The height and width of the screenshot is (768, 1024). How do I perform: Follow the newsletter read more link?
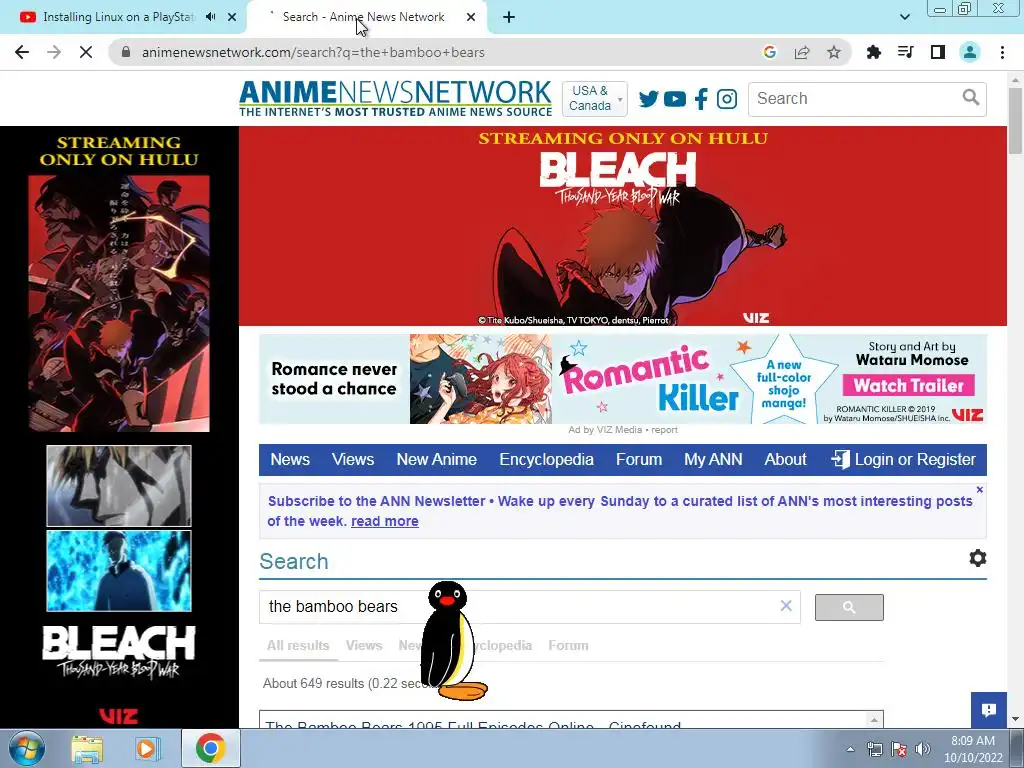click(x=385, y=521)
